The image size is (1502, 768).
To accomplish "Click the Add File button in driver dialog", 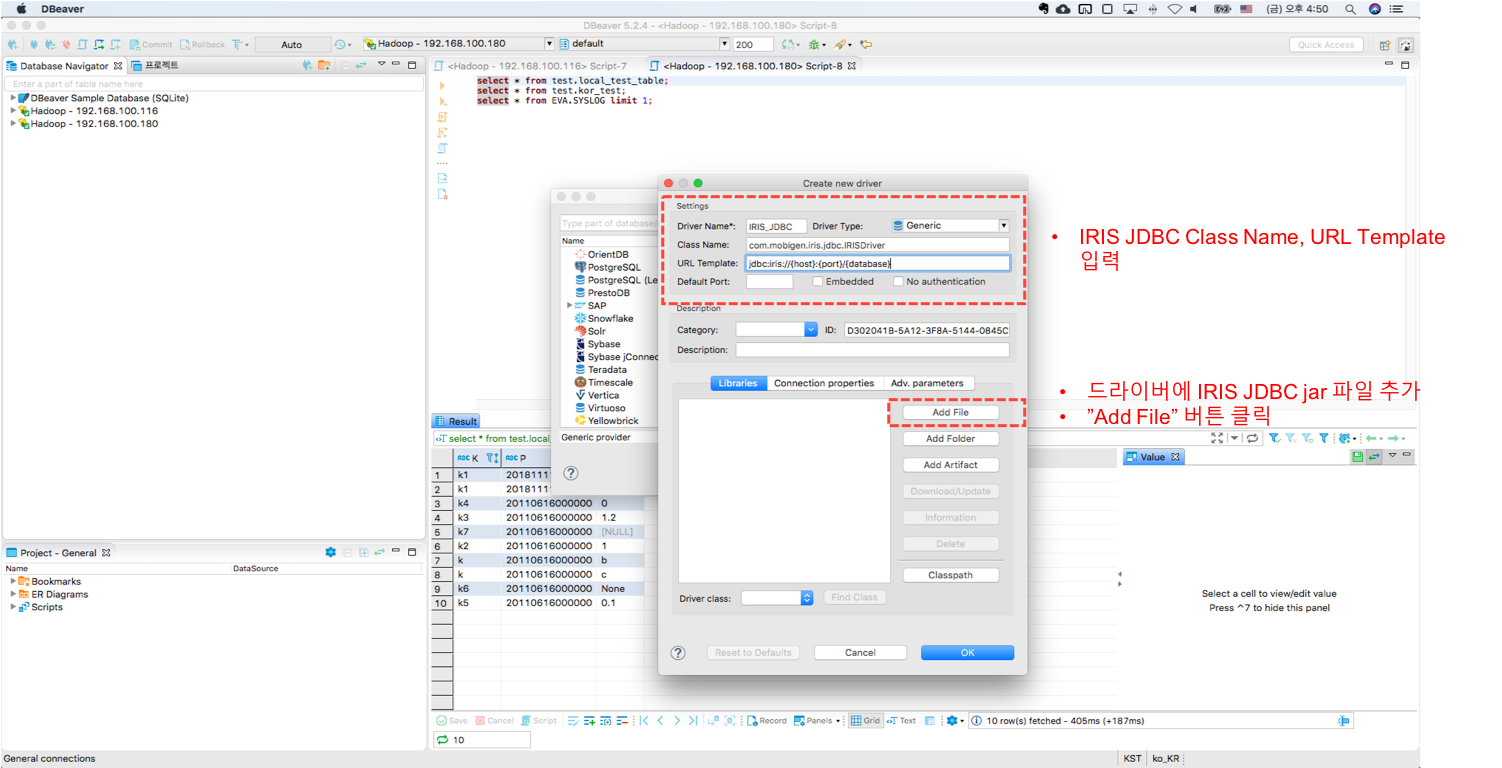I will click(950, 412).
